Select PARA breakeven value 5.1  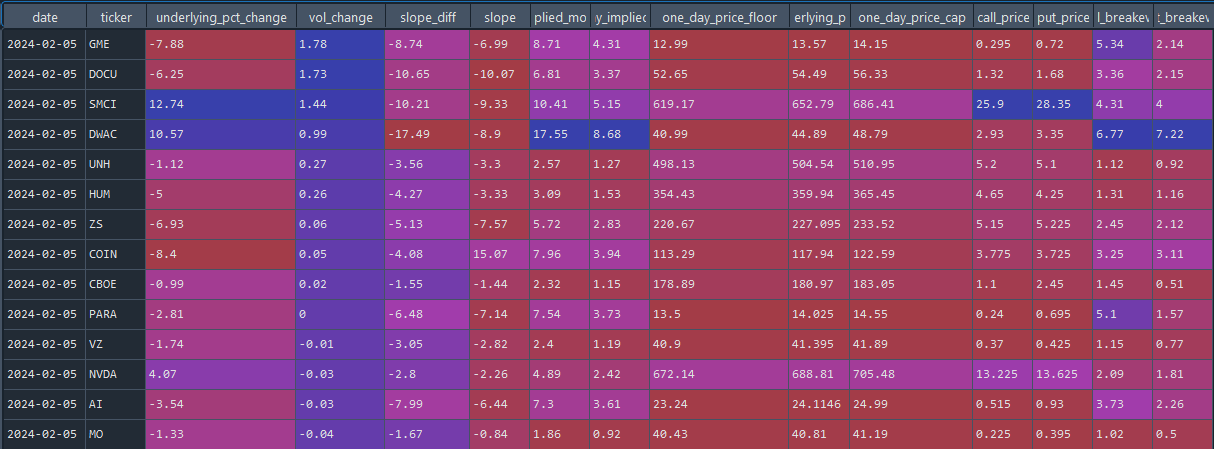click(x=1122, y=315)
